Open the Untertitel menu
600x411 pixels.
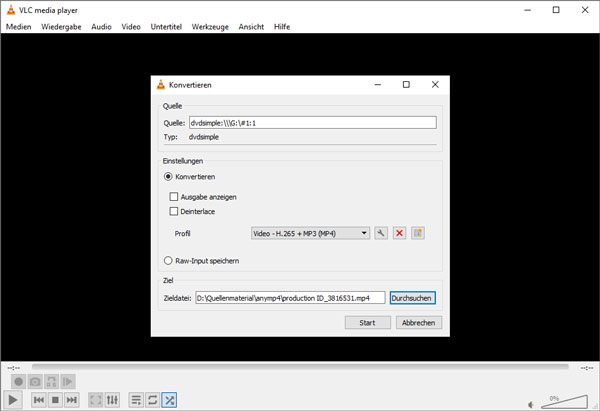(166, 27)
